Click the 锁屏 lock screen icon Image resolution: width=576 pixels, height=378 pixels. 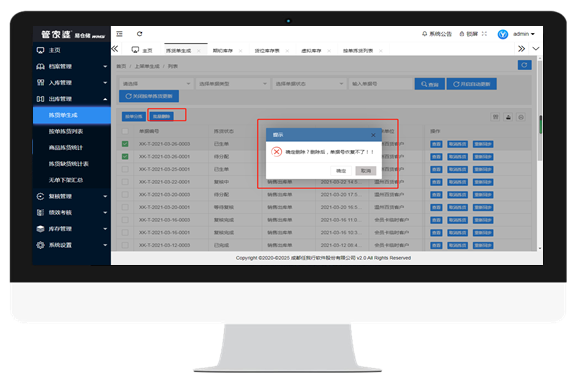[462, 34]
